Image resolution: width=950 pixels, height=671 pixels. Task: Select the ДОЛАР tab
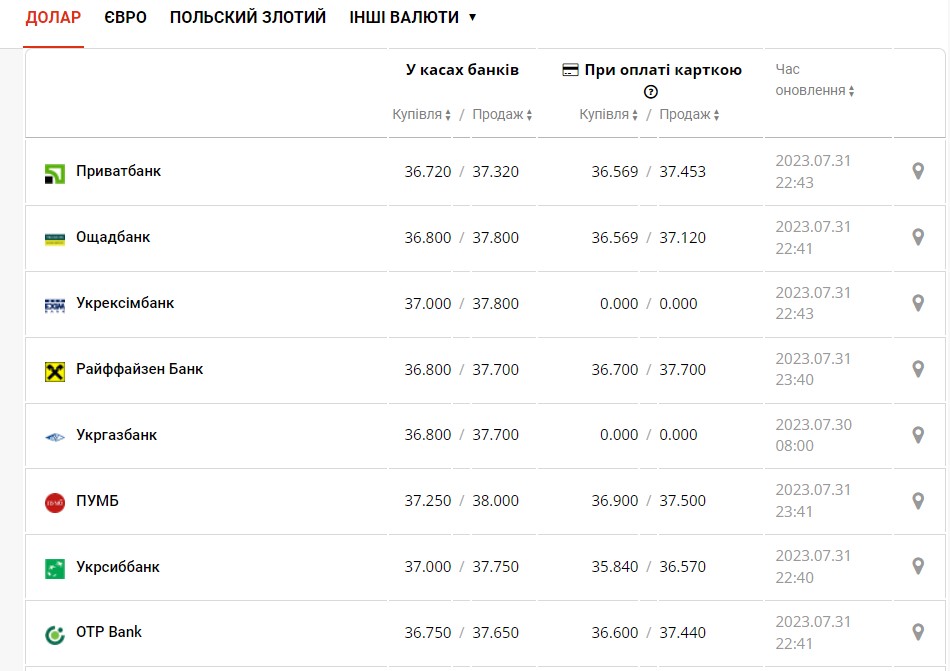click(53, 17)
